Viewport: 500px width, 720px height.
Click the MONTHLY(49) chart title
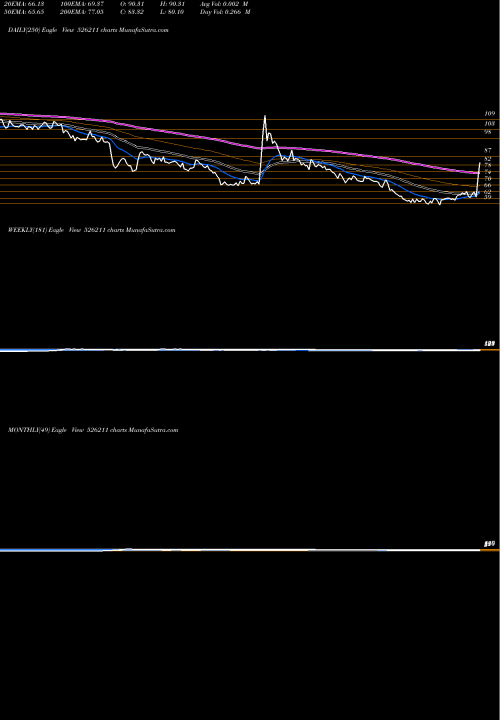pyautogui.click(x=93, y=430)
